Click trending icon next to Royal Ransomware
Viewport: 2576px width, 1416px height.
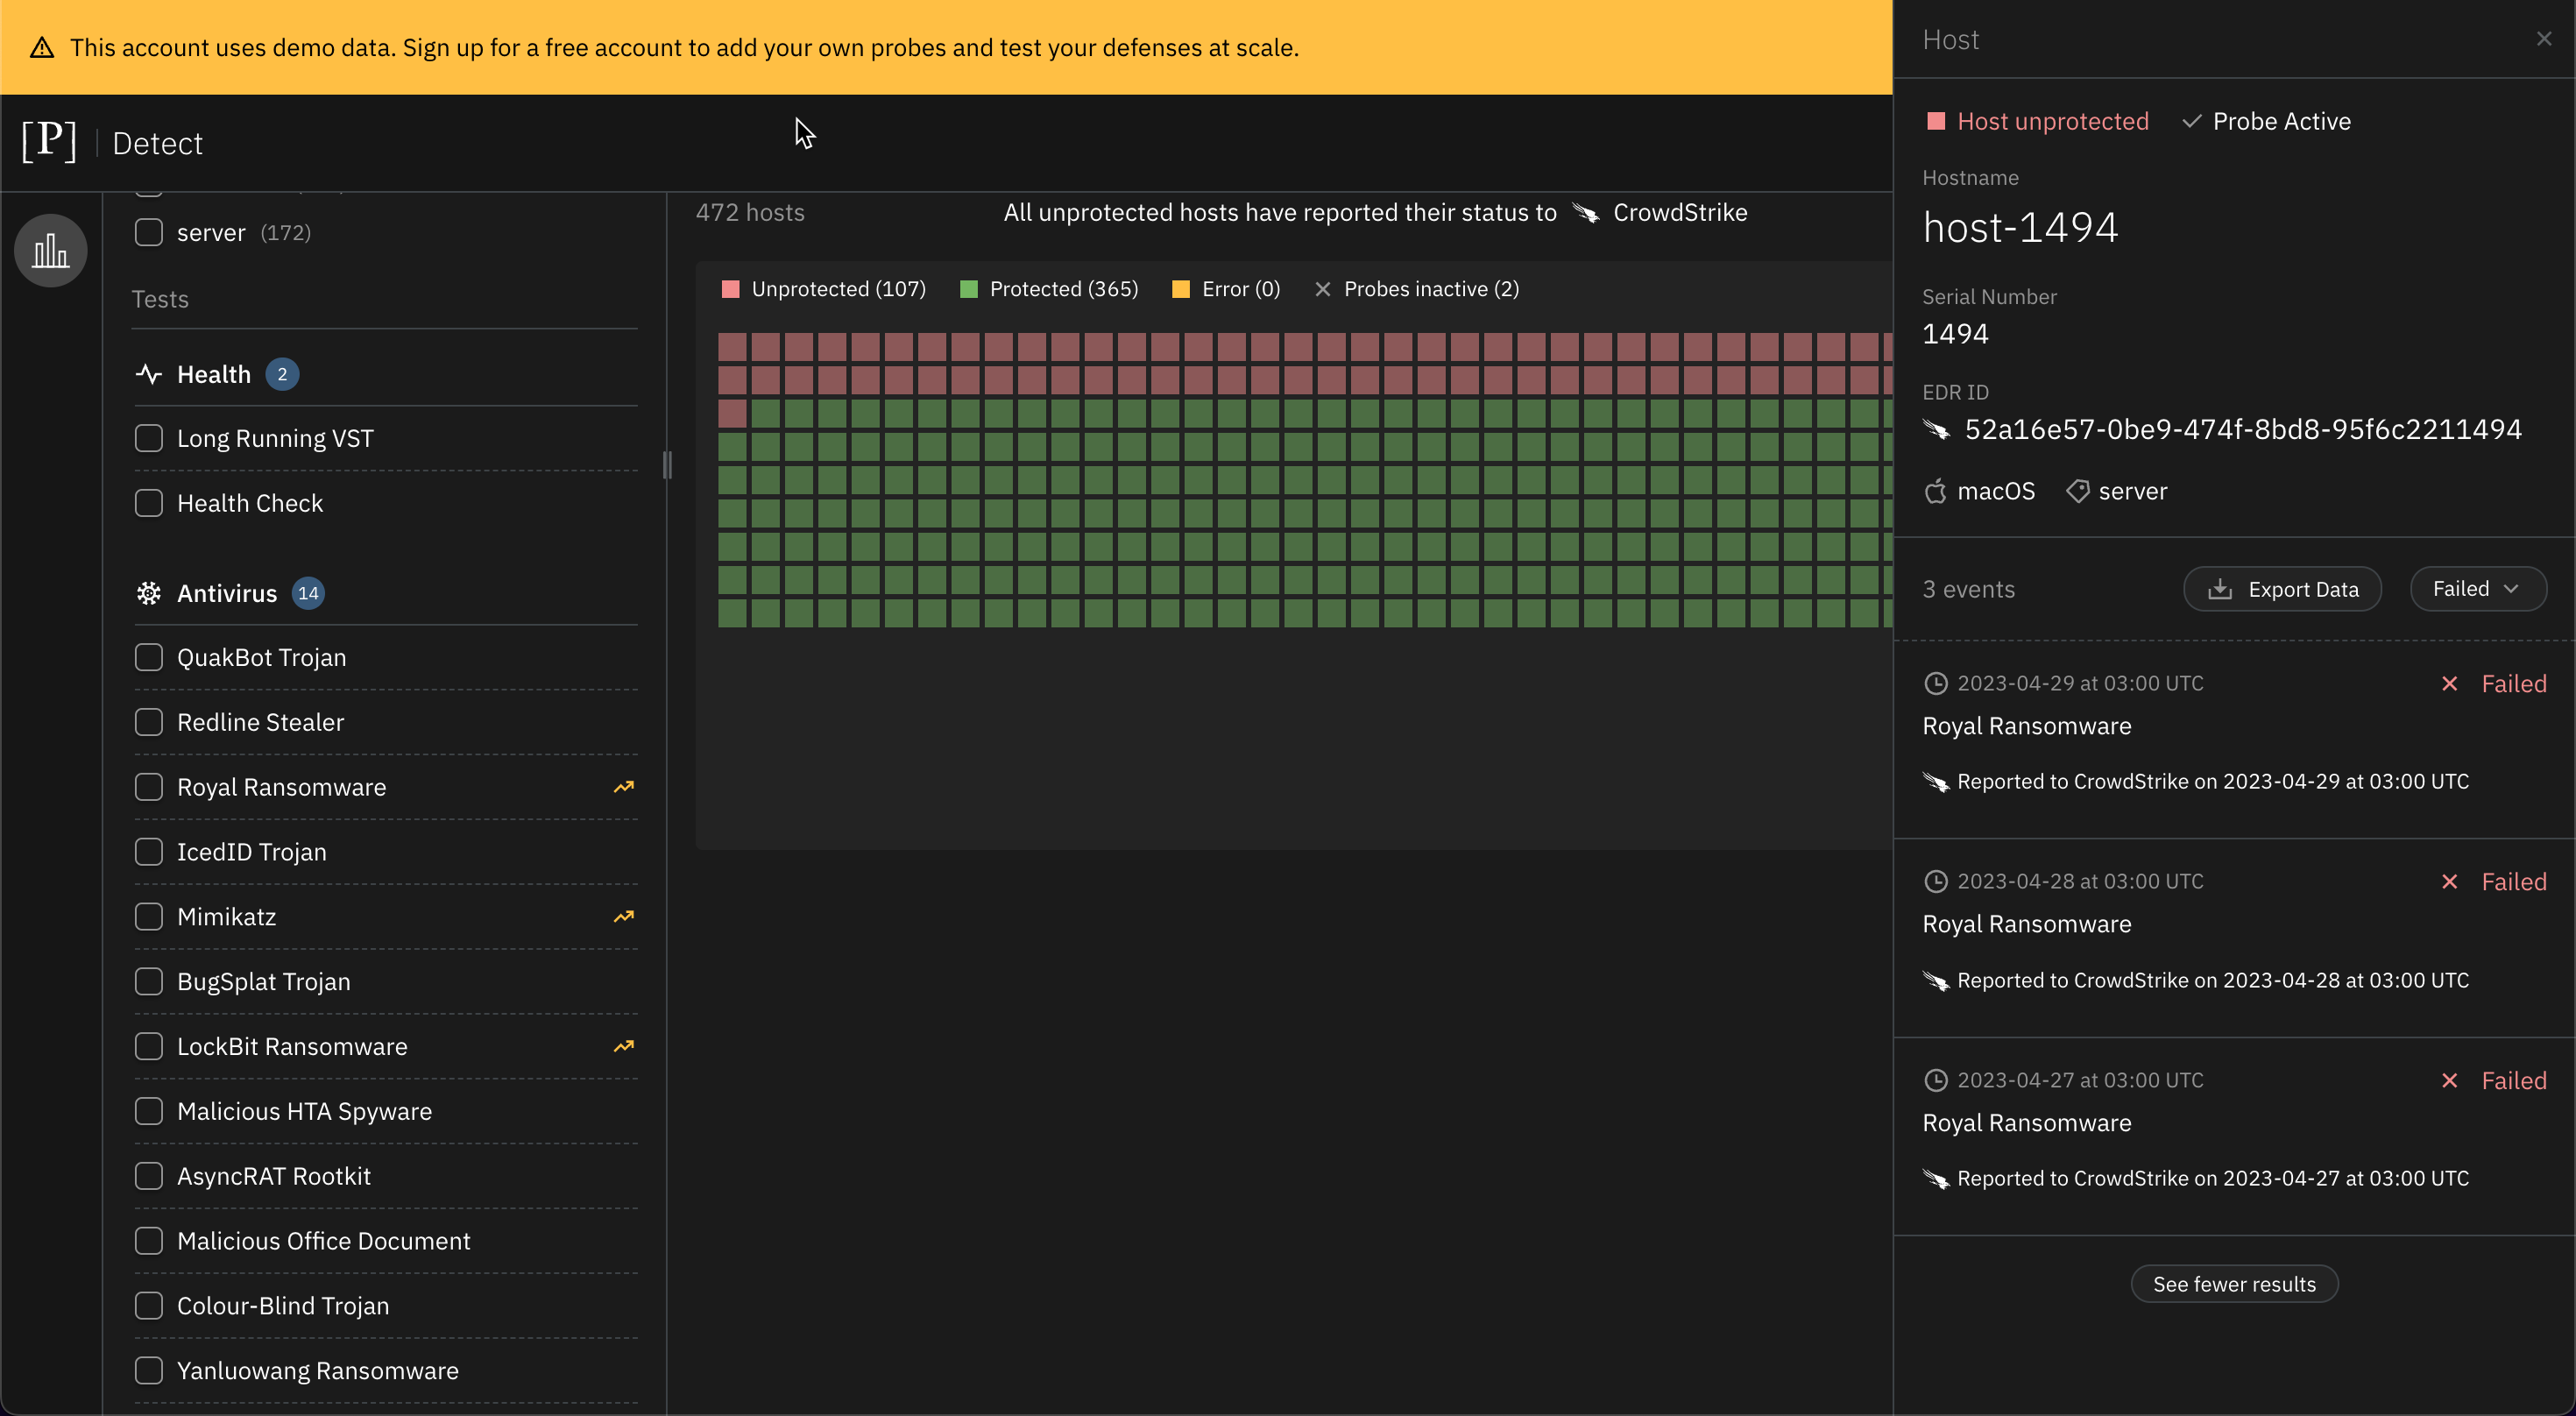tap(623, 787)
